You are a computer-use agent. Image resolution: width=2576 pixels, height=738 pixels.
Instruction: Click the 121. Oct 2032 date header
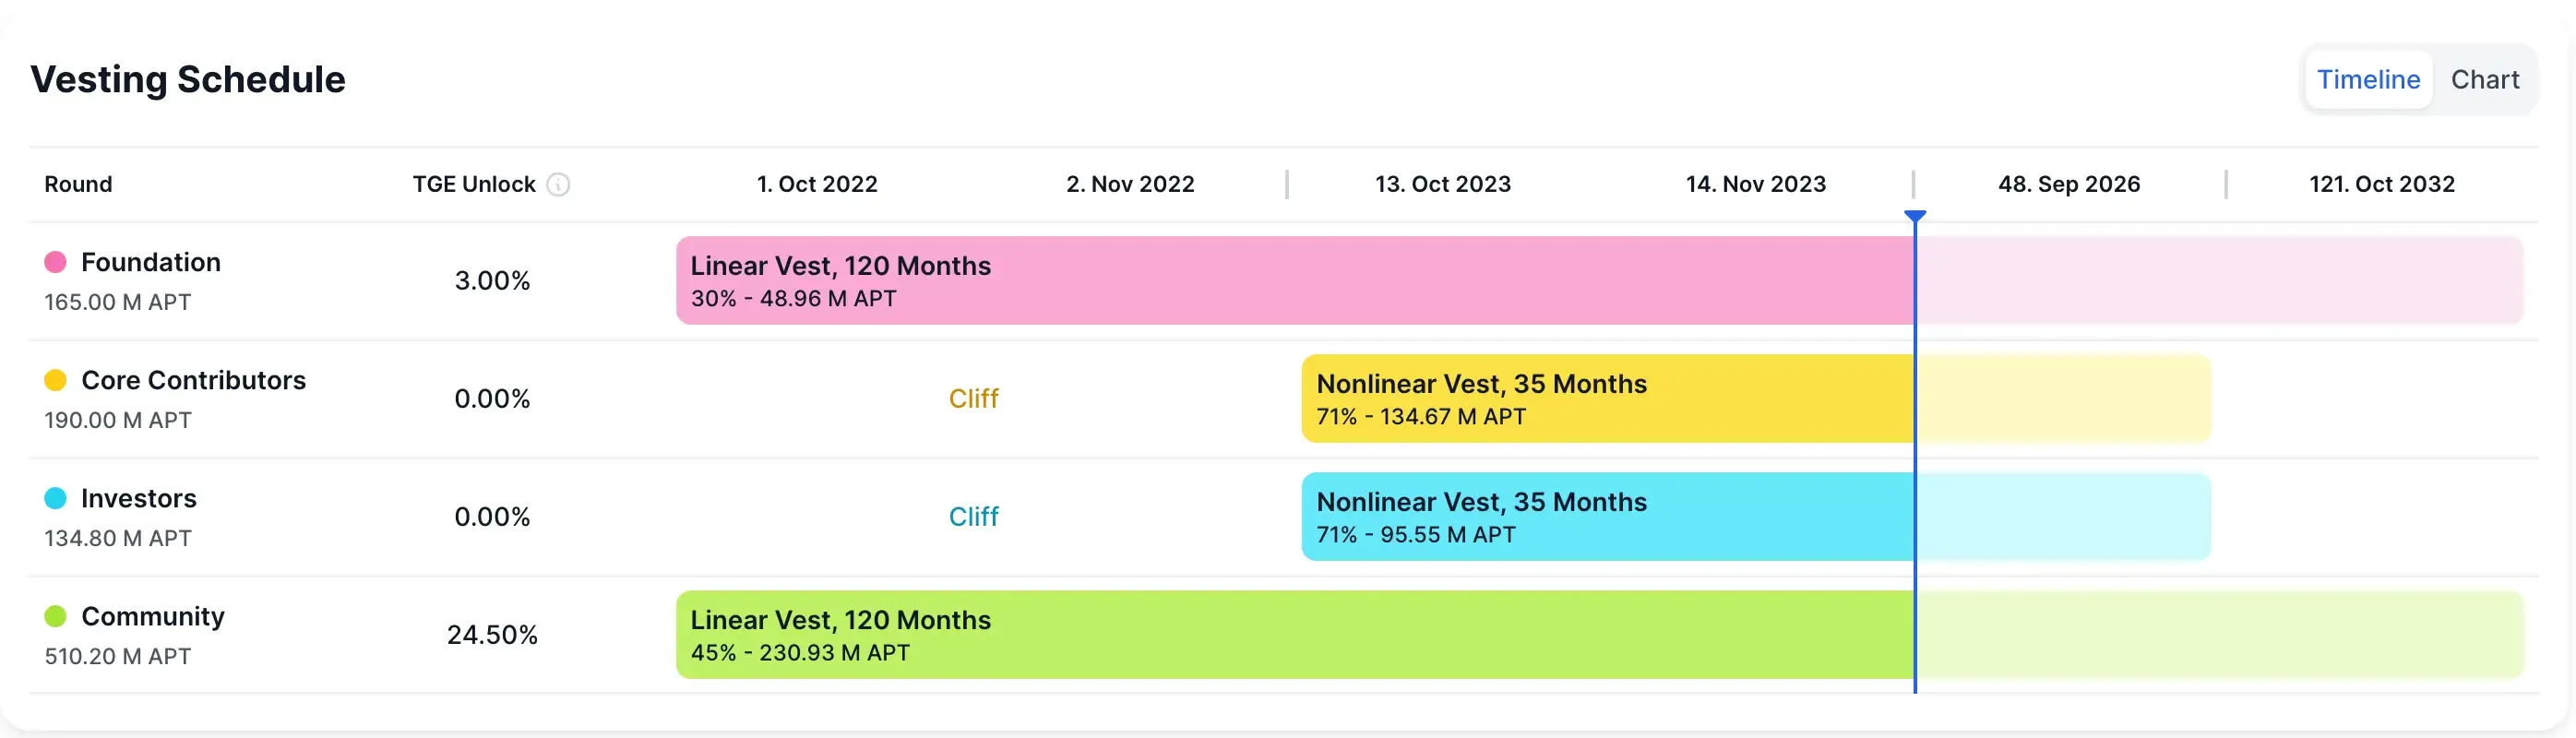[2381, 185]
